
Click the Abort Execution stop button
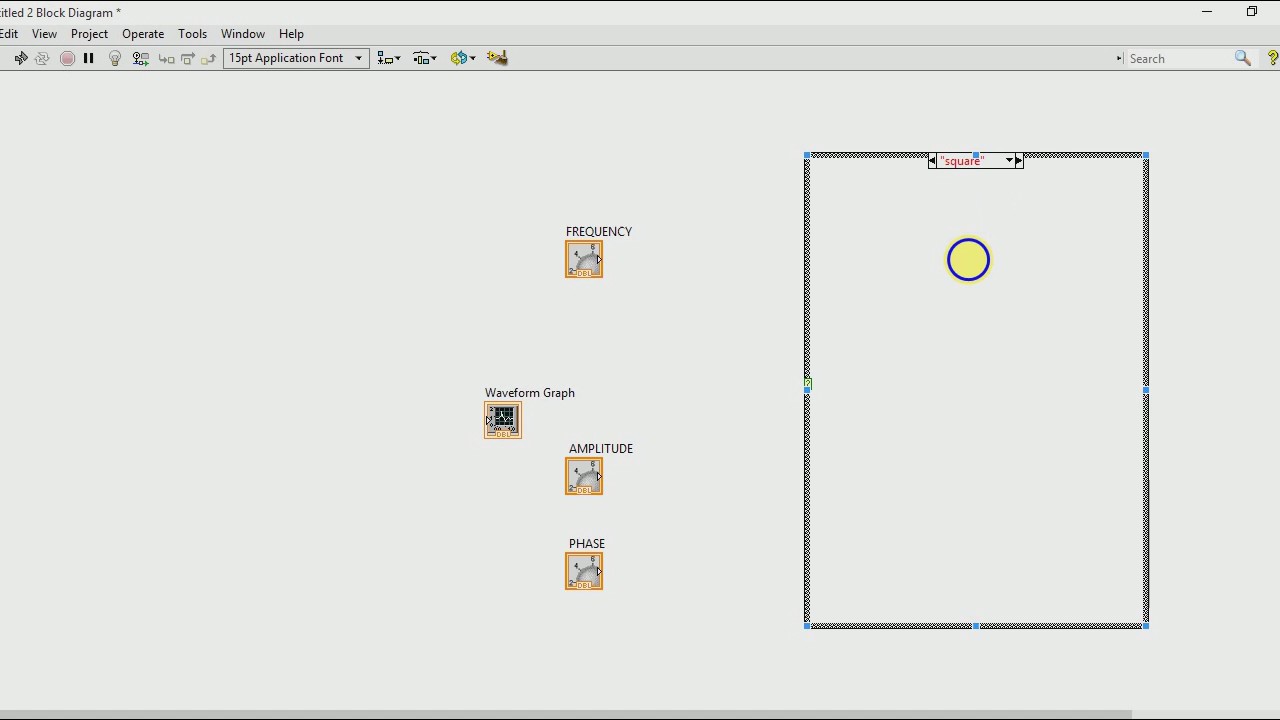tap(67, 58)
